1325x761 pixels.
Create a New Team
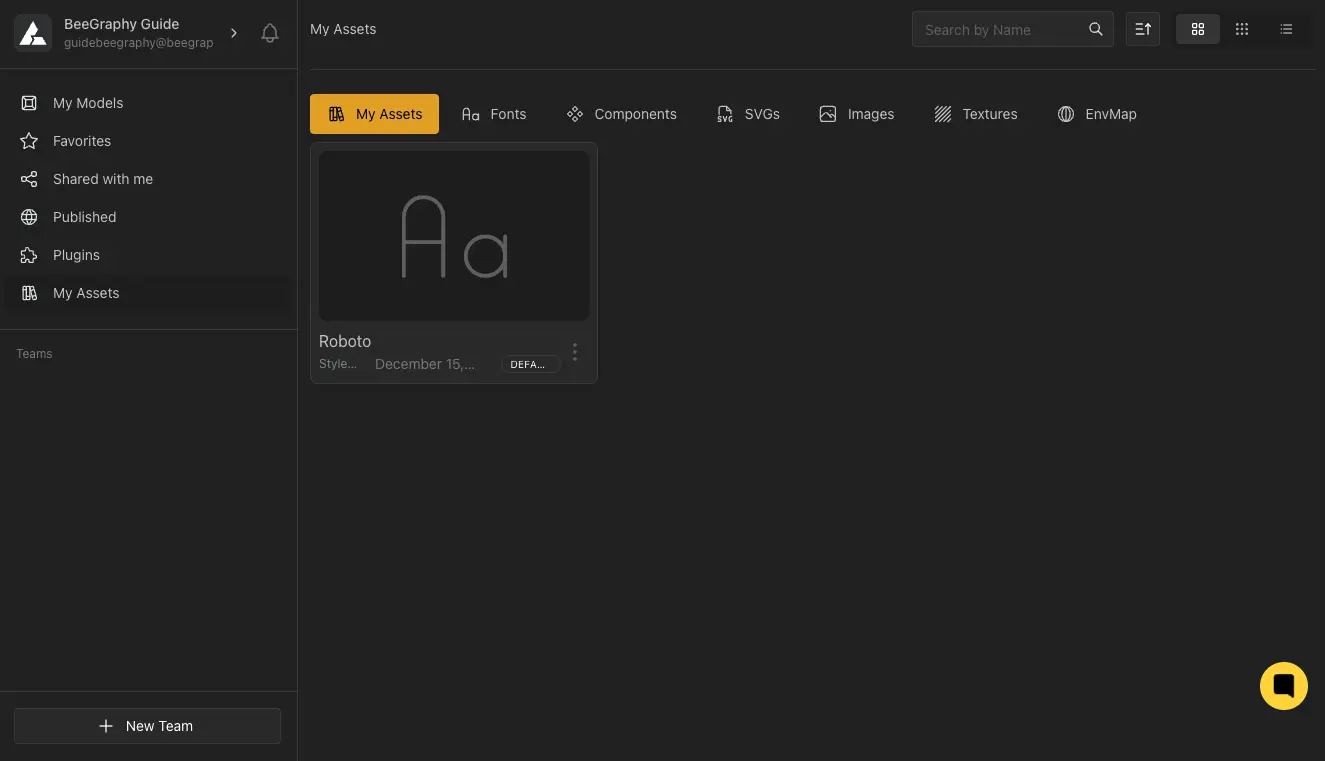147,726
